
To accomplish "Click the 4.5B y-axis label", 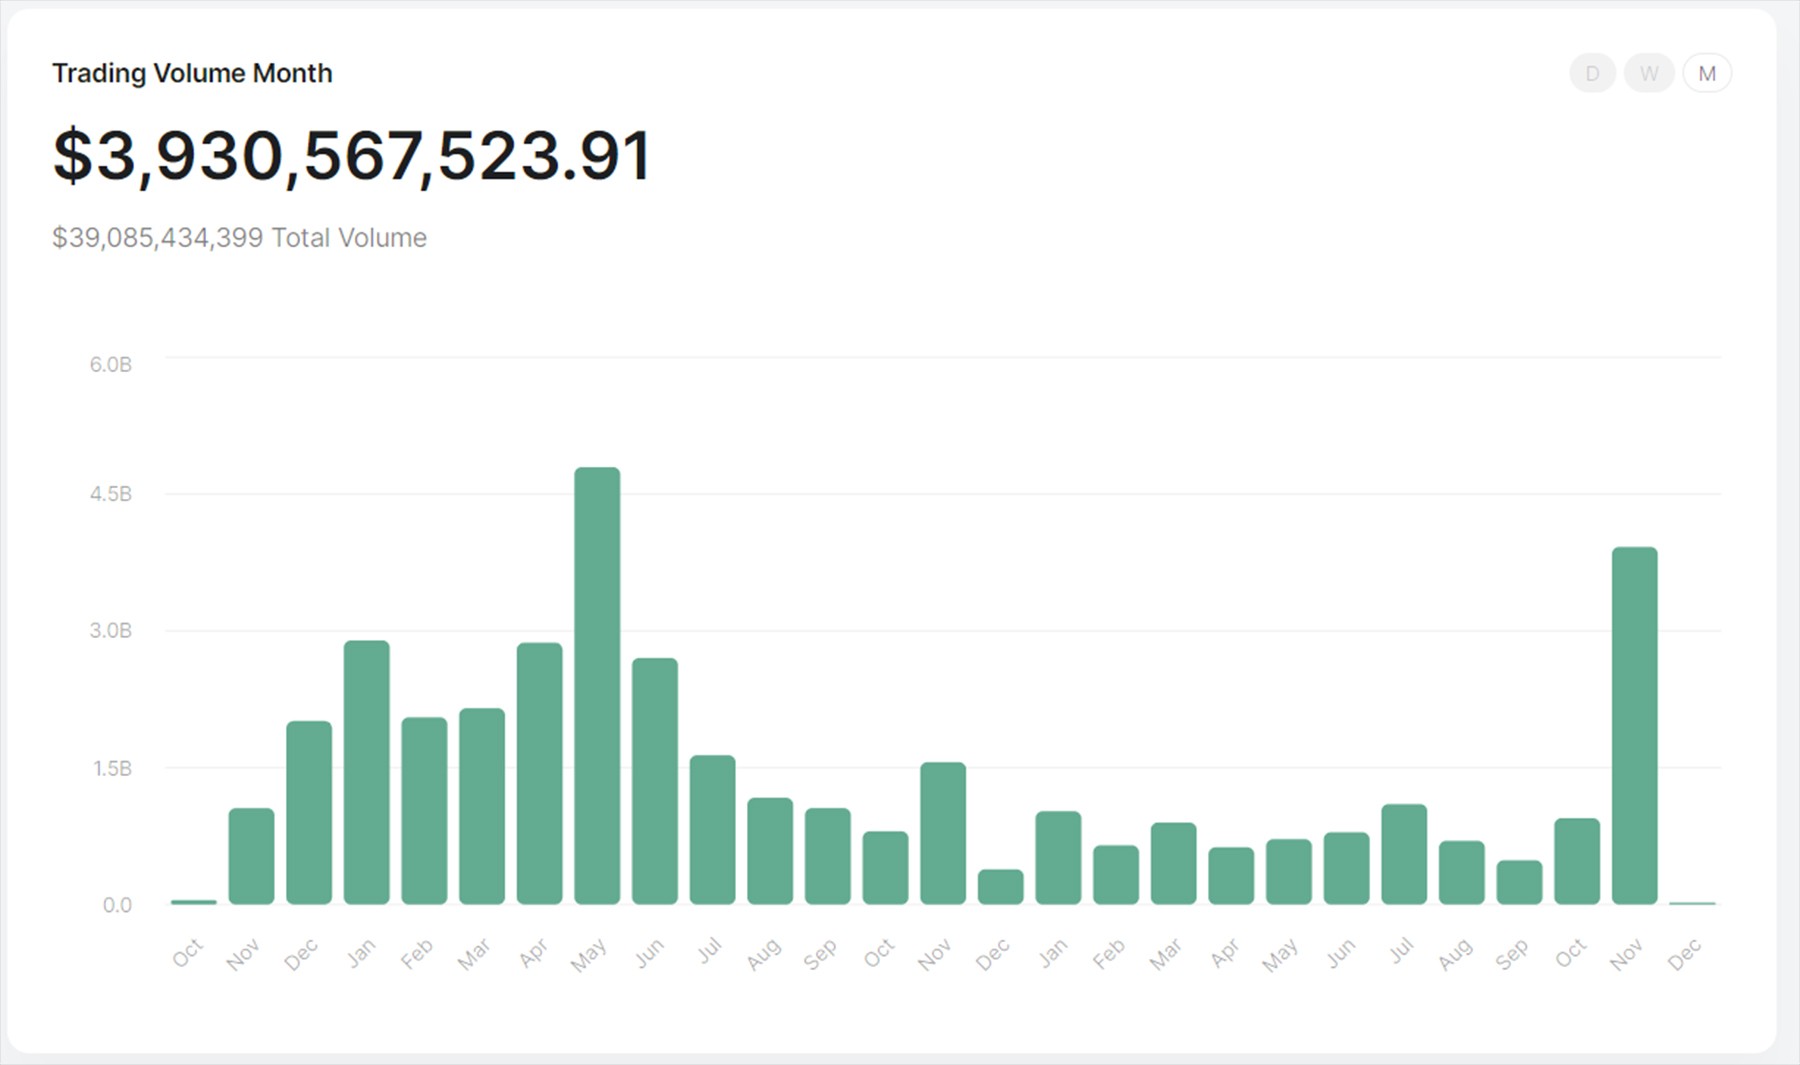I will 110,494.
